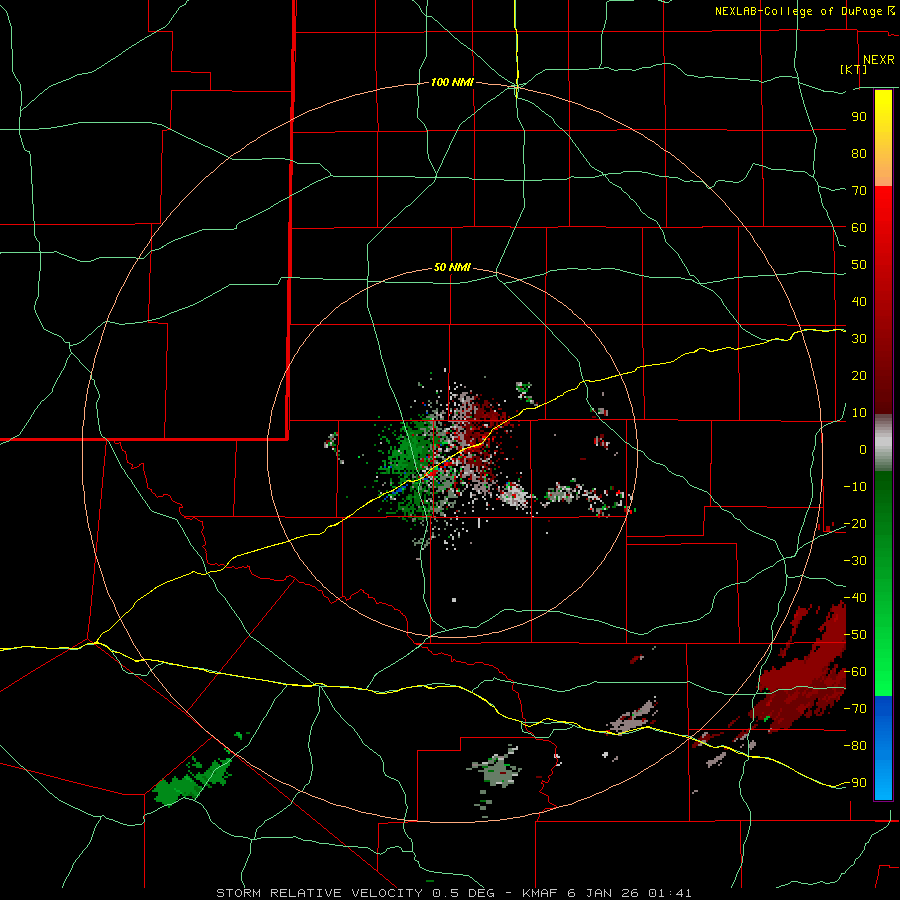
Task: Click the -70 knot scale label
Action: [855, 709]
